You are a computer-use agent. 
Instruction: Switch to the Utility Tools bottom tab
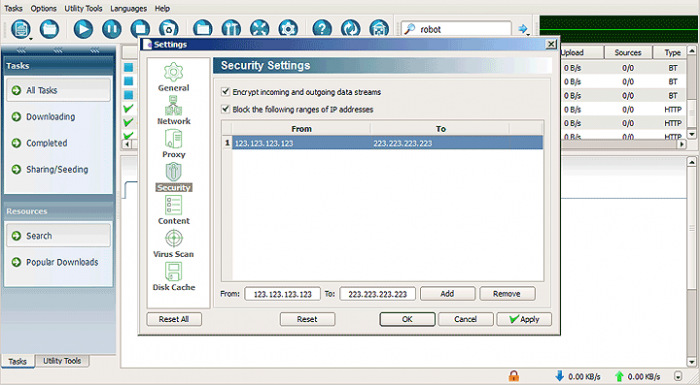point(62,361)
